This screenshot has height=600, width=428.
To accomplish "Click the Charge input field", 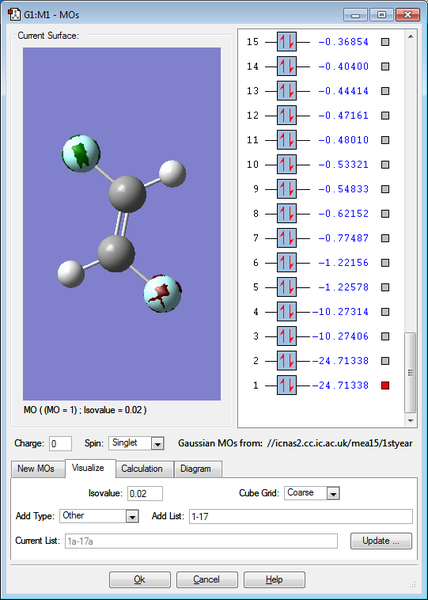I will click(x=60, y=444).
